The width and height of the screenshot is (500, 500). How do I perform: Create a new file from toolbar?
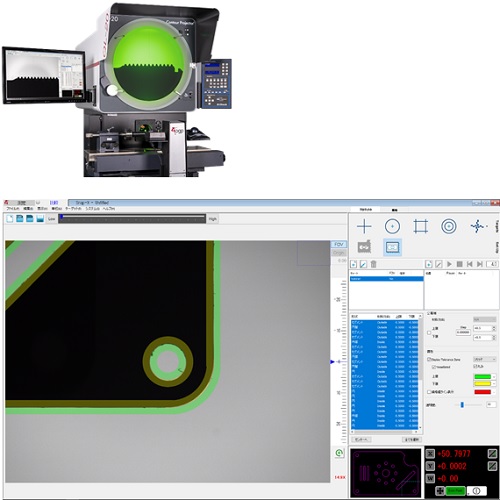coord(10,219)
